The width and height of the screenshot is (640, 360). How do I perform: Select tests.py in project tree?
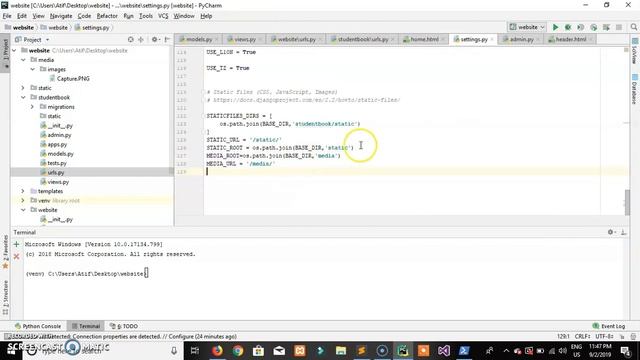point(53,163)
